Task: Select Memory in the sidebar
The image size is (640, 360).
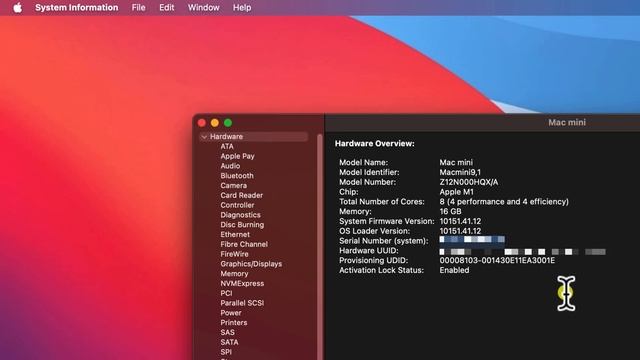Action: click(234, 273)
